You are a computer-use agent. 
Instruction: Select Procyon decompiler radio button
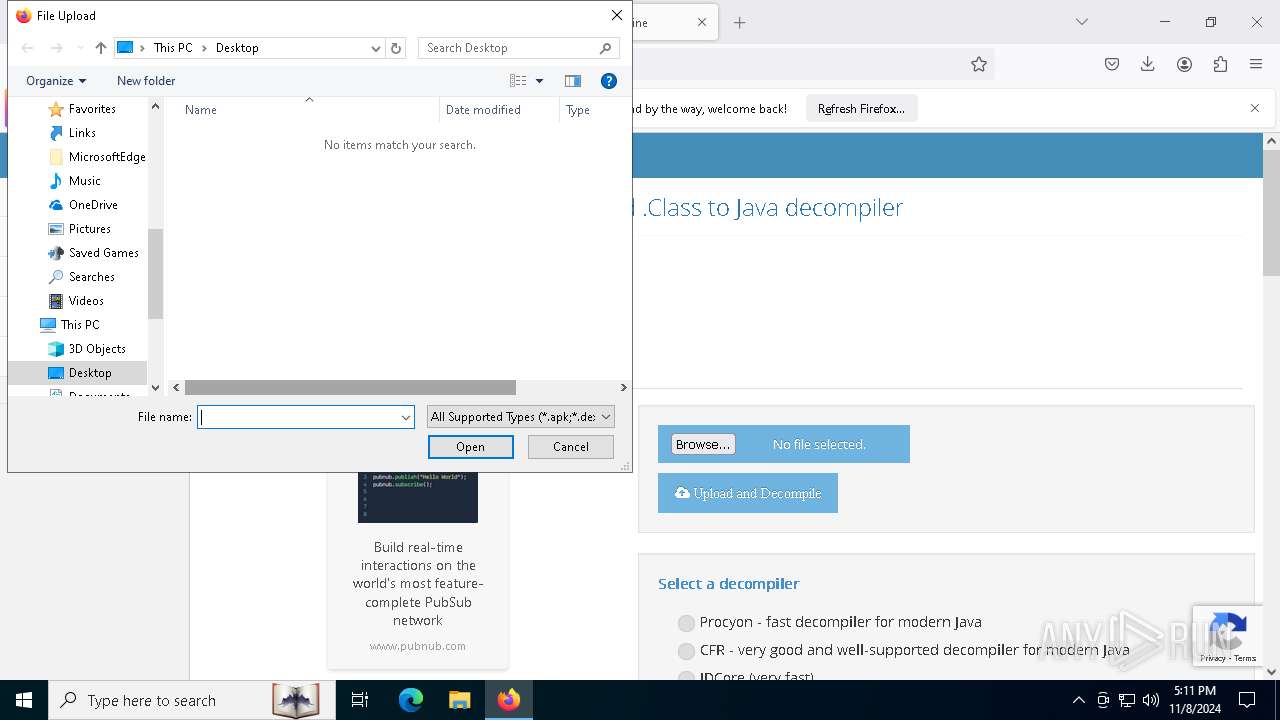[x=686, y=623]
